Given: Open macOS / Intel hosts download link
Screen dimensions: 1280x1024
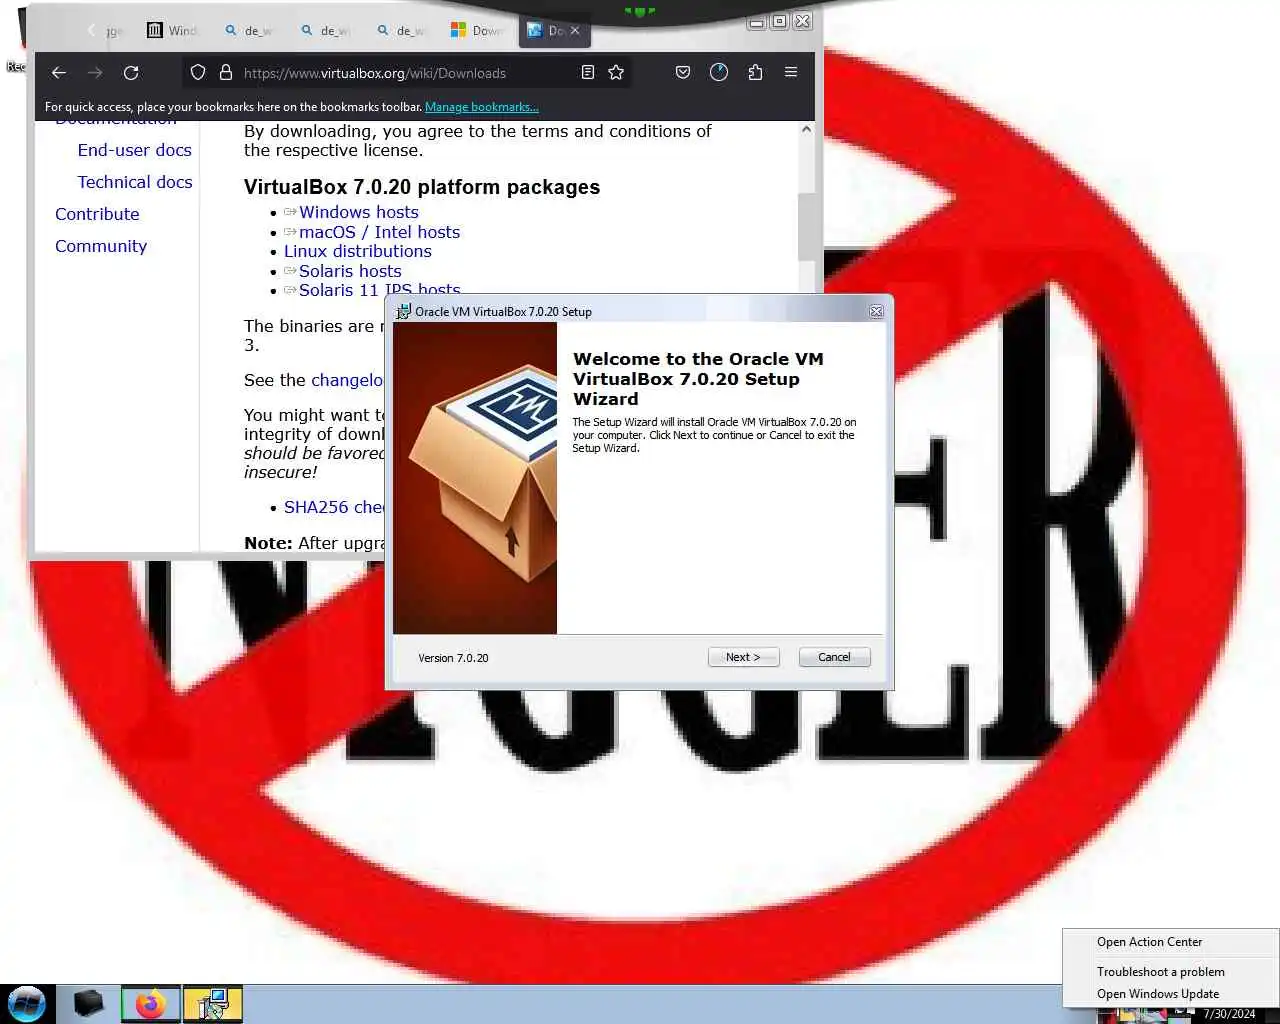Looking at the screenshot, I should click(x=379, y=232).
